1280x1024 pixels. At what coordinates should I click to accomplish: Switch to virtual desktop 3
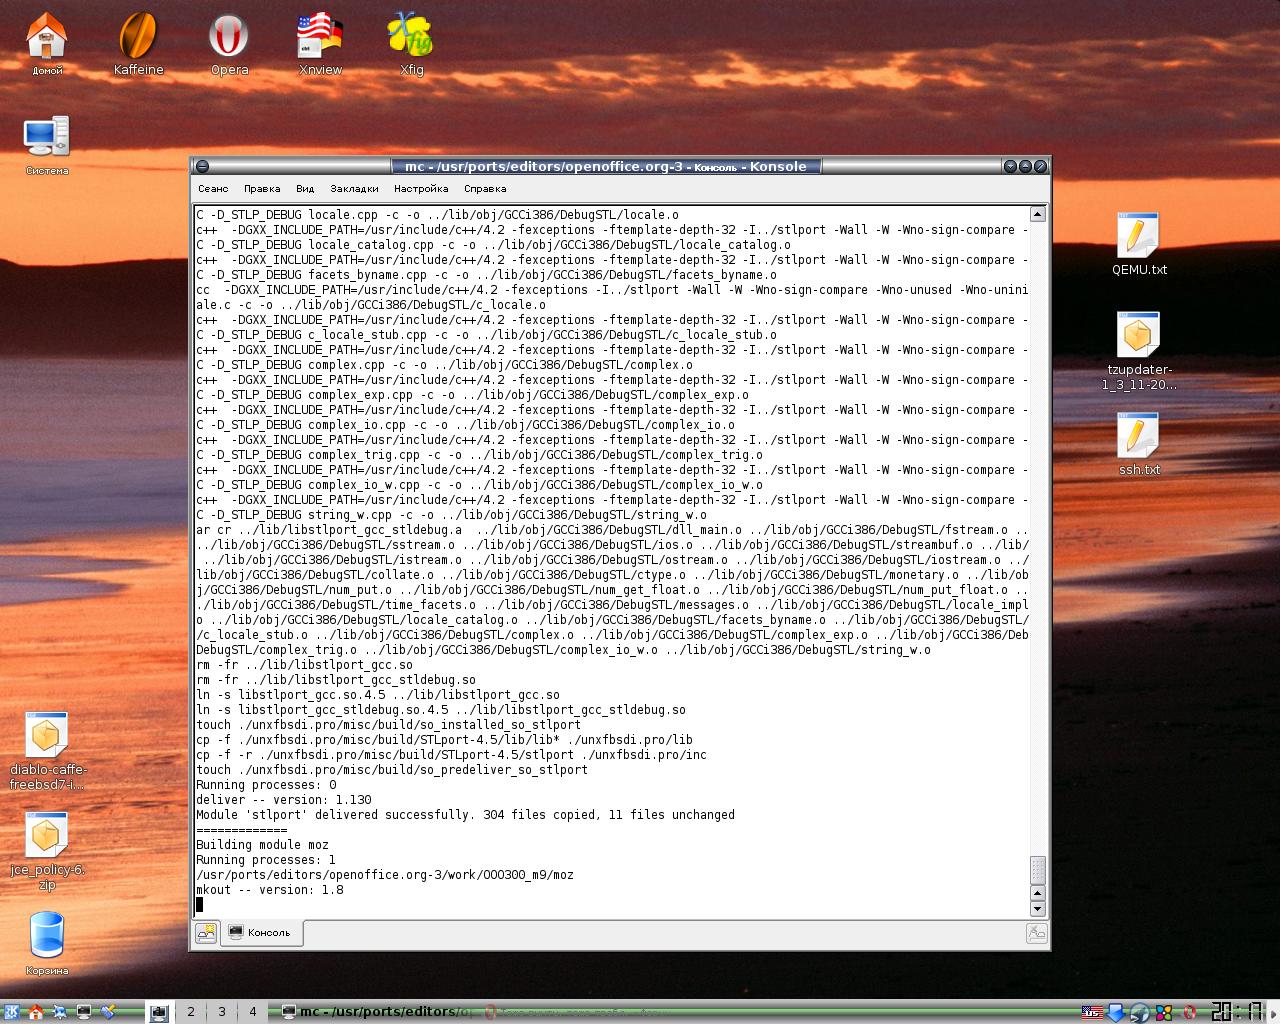point(222,1012)
